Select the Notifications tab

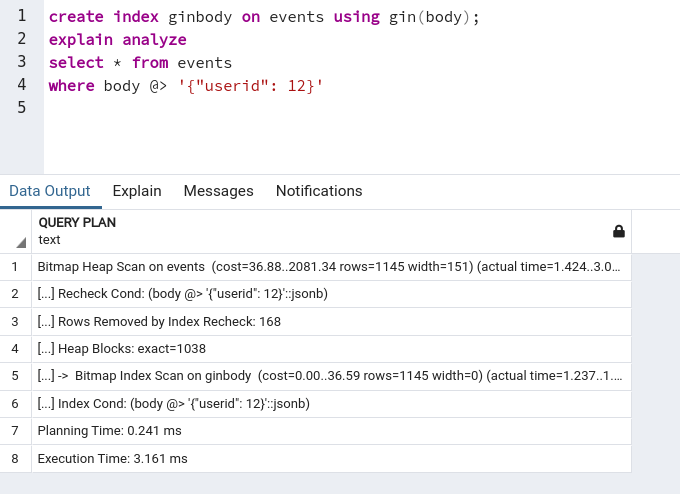[319, 191]
